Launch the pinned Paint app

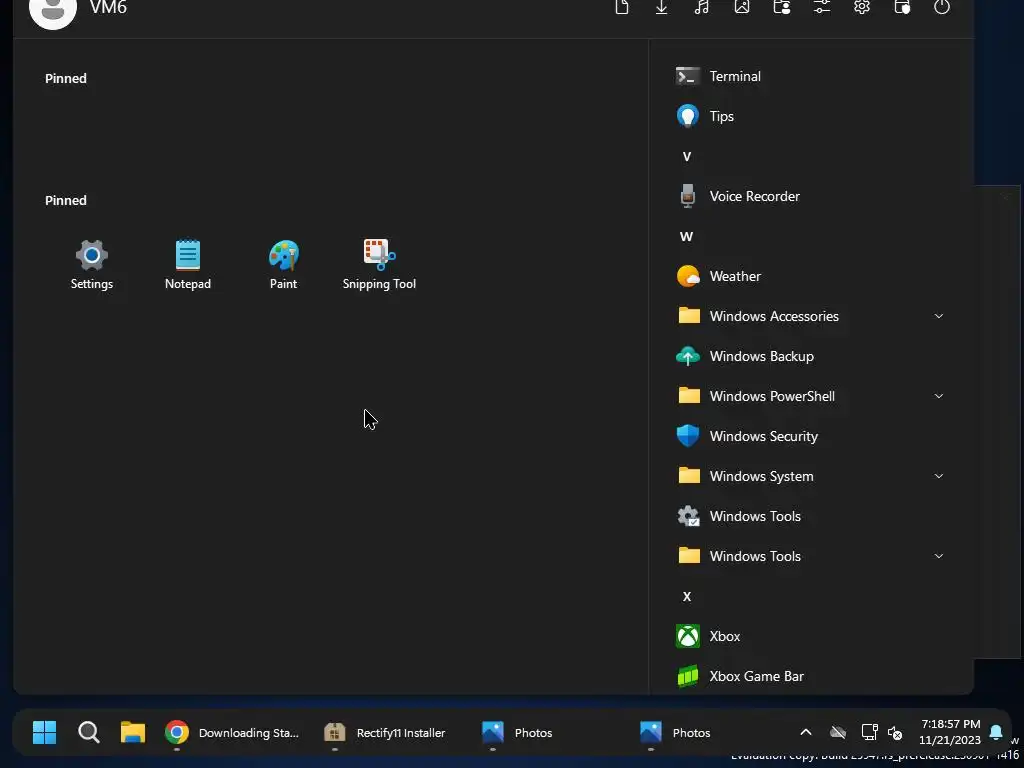(x=283, y=264)
